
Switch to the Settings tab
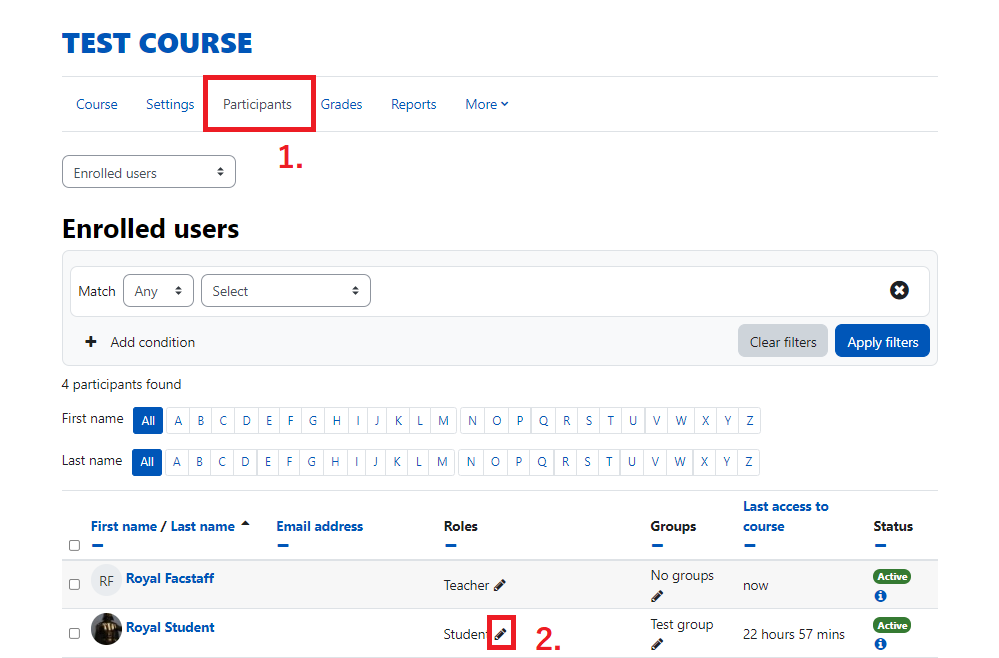pyautogui.click(x=170, y=104)
